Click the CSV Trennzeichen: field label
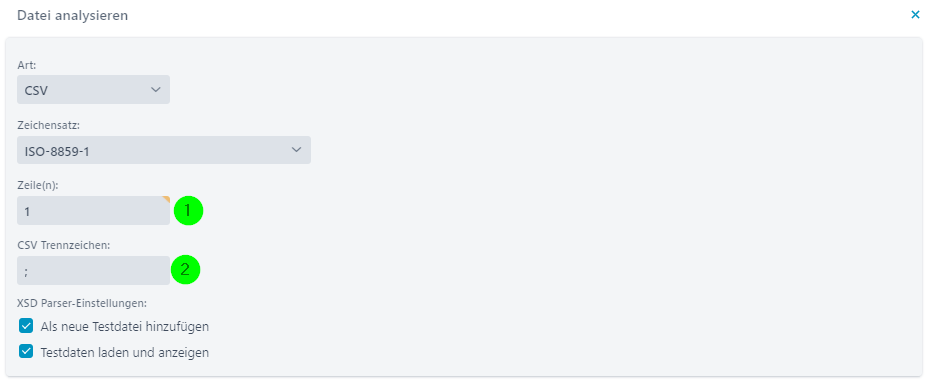This screenshot has height=381, width=930. click(x=64, y=245)
